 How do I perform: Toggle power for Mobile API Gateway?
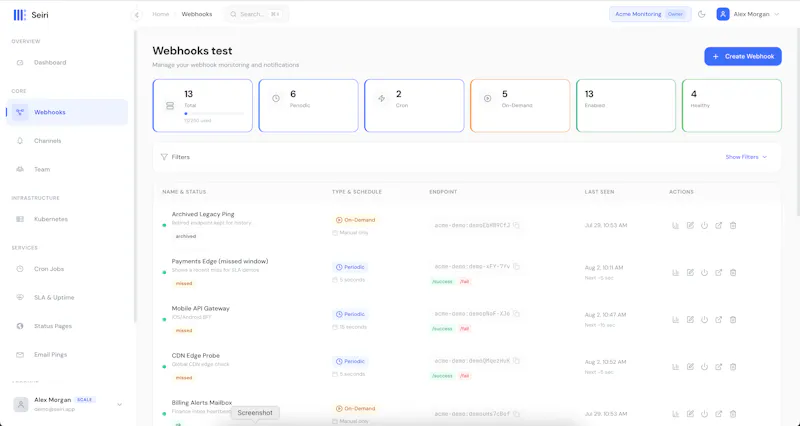tap(705, 320)
